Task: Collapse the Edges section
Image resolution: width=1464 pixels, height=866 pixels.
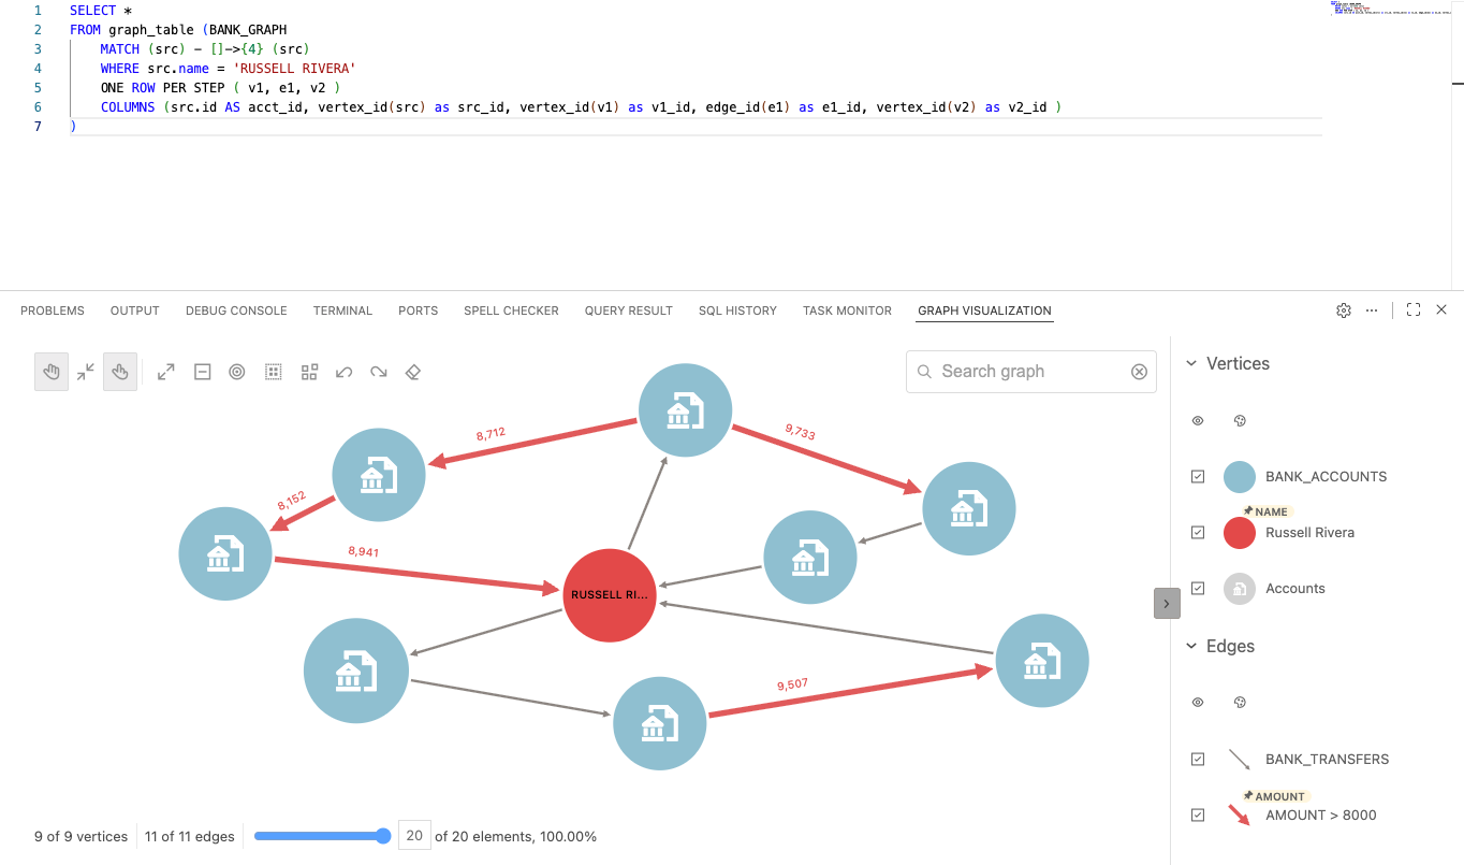Action: tap(1191, 646)
